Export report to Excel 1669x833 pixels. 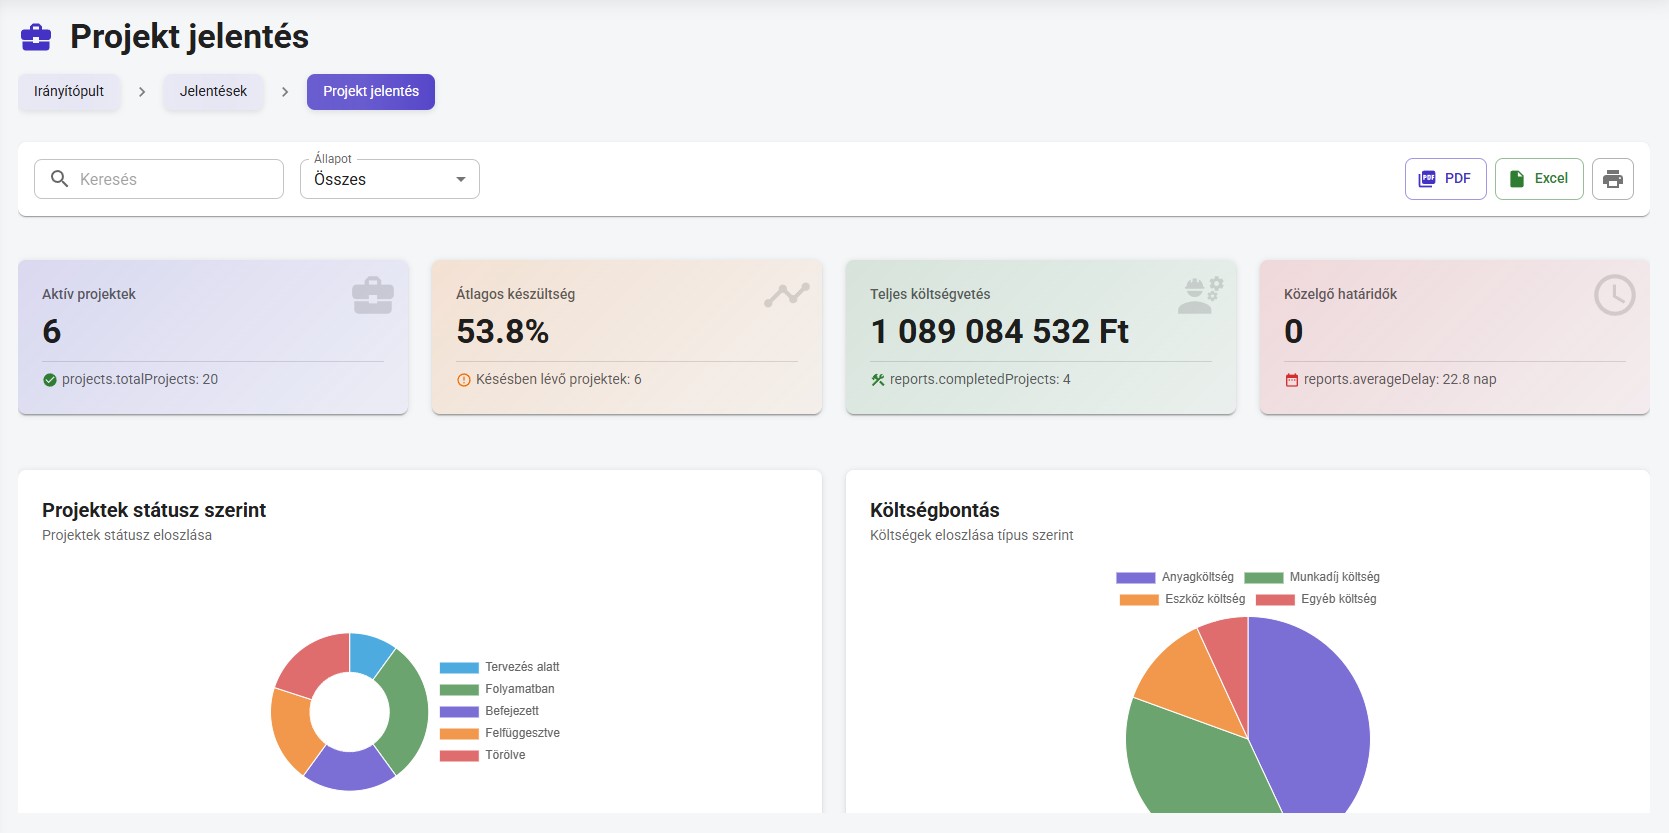tap(1538, 179)
